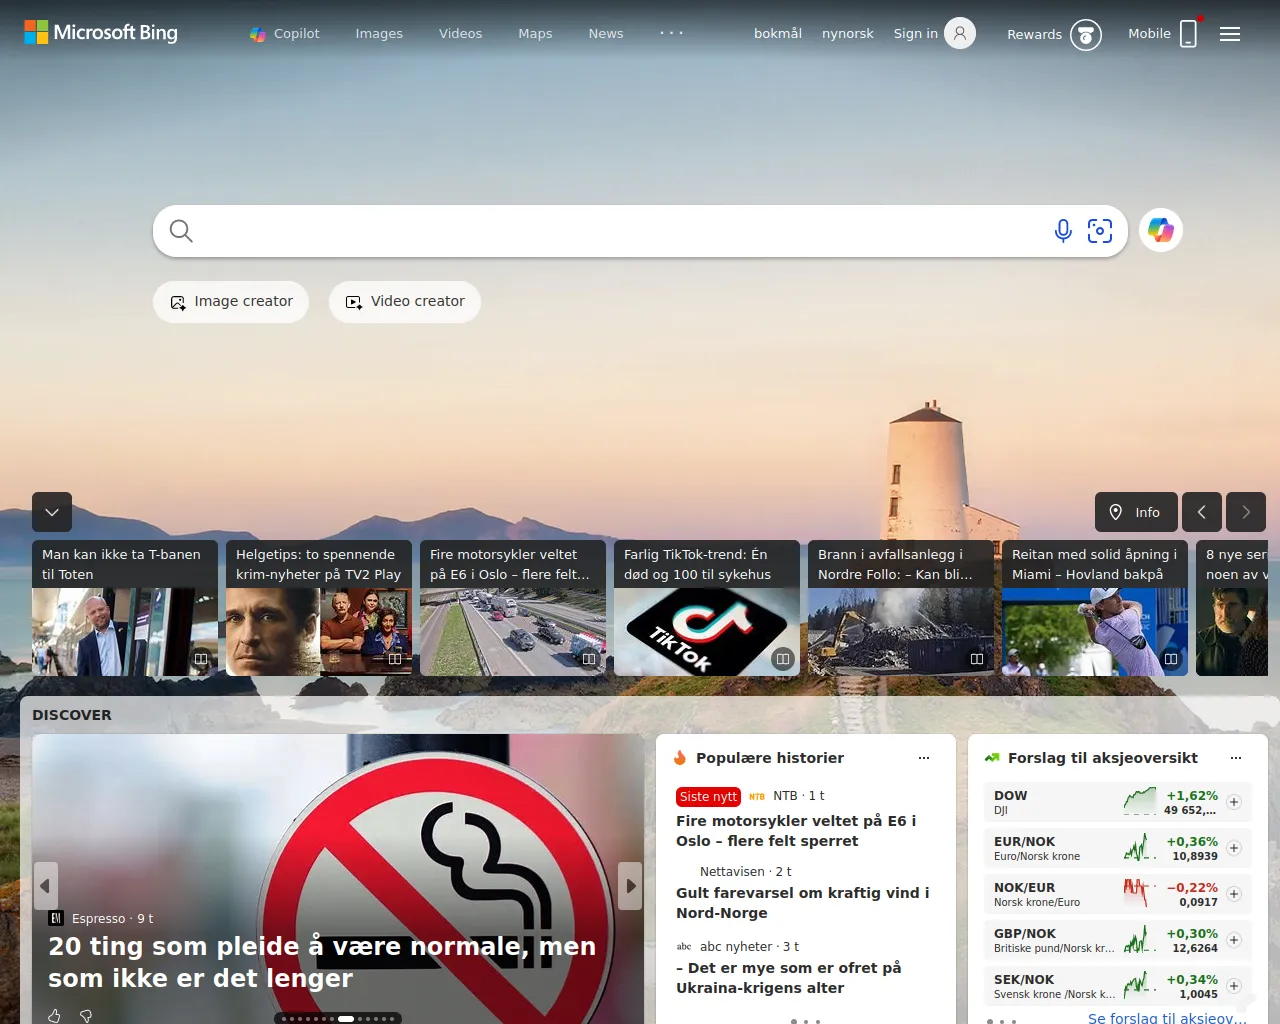Read 'Gult farevarsel om kraftig vind' headline
1280x1024 pixels.
coord(803,903)
